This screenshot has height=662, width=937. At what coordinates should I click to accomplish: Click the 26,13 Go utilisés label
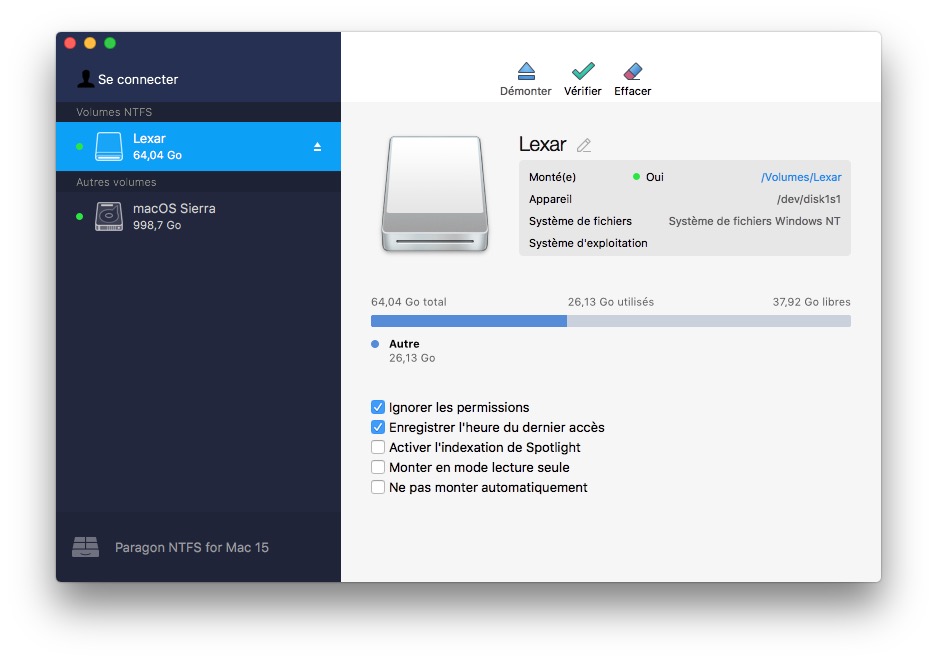coord(611,302)
